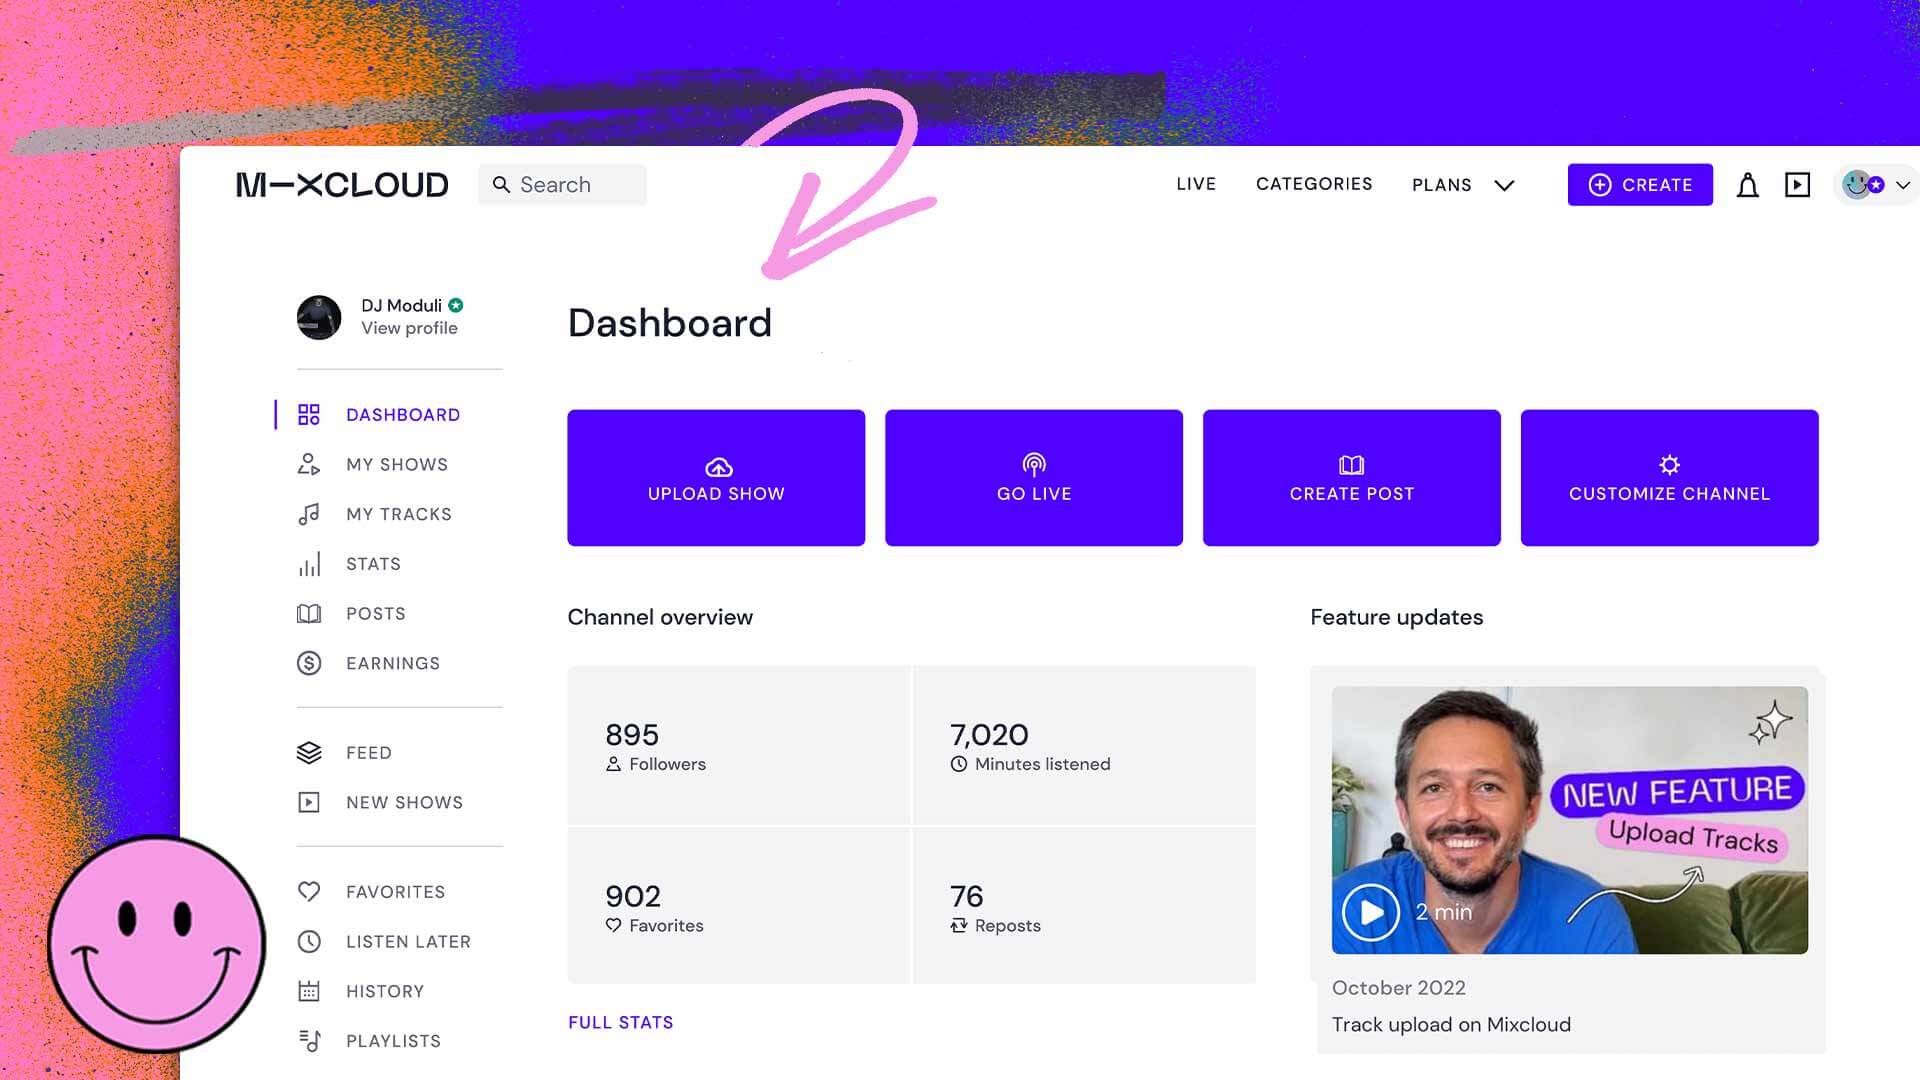1920x1080 pixels.
Task: Click the search magnifier icon
Action: click(501, 185)
